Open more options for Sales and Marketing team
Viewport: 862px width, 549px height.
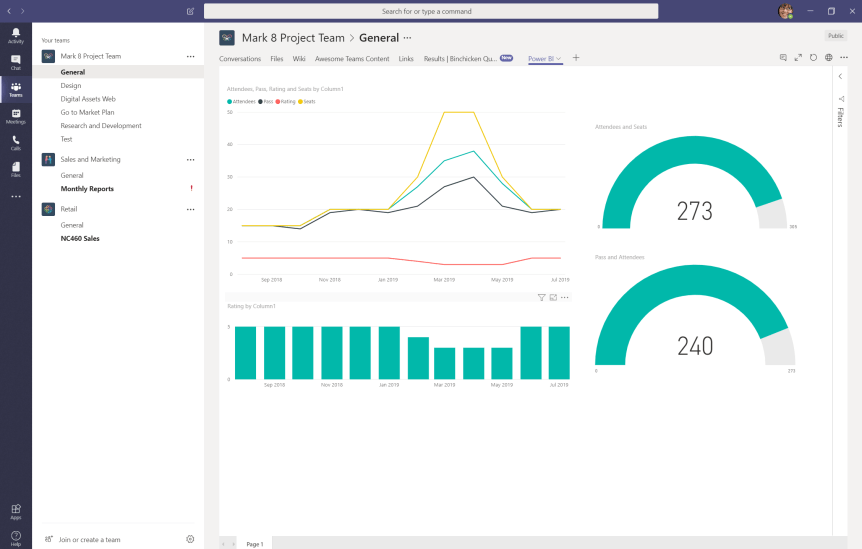190,159
